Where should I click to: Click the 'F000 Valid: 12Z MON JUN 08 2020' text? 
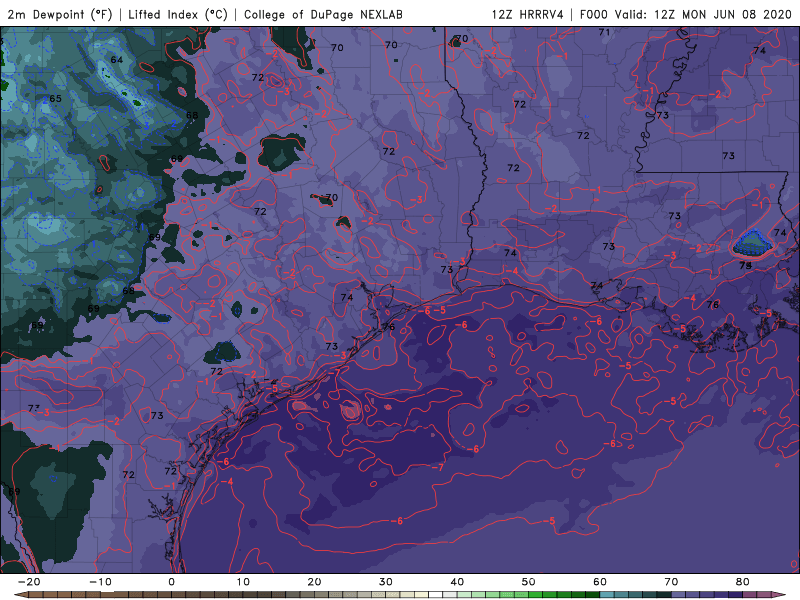click(x=685, y=14)
